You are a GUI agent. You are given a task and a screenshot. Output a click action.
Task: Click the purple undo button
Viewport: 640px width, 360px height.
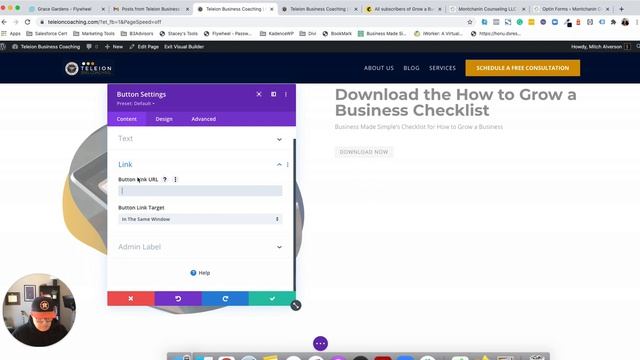pos(178,299)
